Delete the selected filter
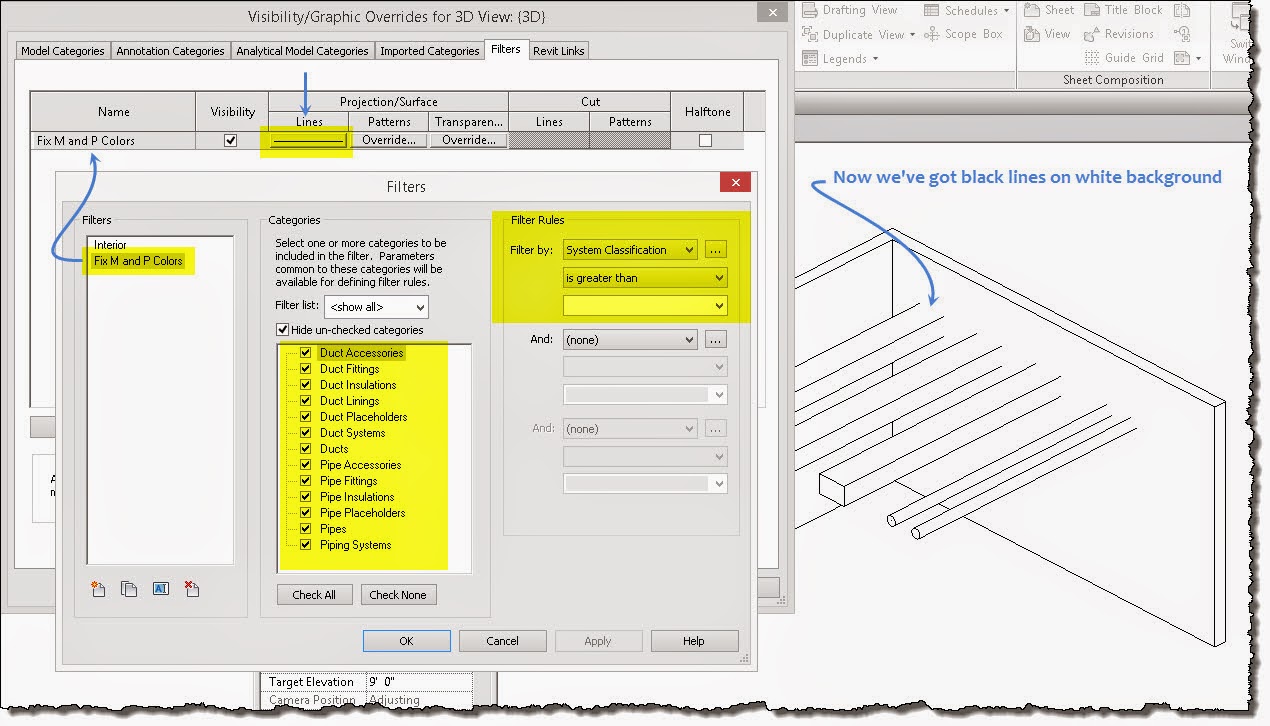The height and width of the screenshot is (726, 1270). [x=192, y=590]
